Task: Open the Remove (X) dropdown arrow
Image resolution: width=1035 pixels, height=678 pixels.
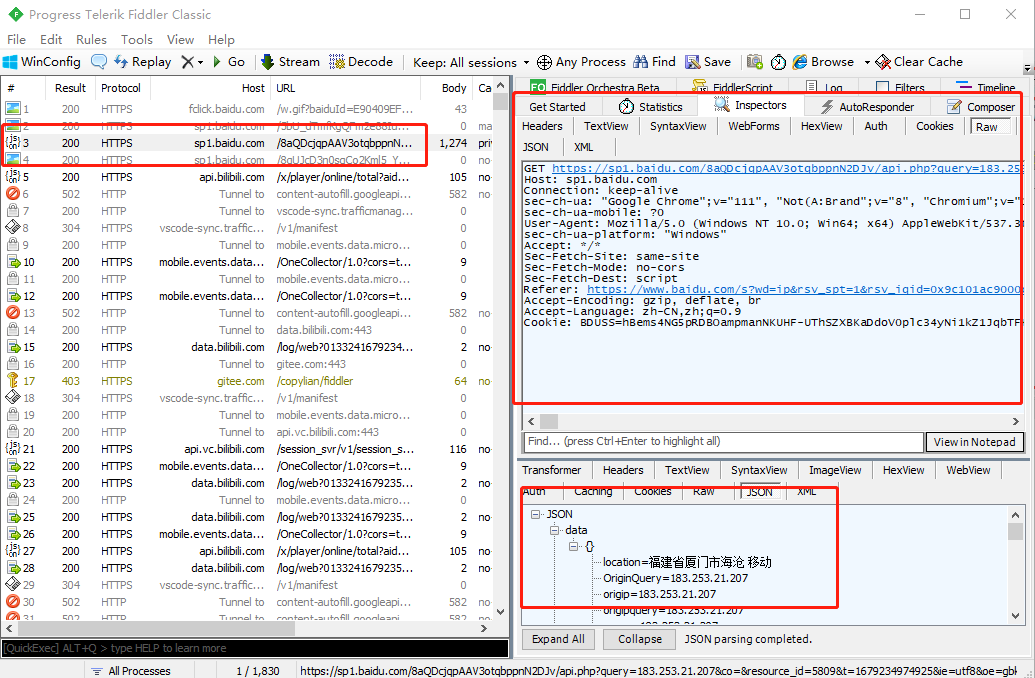Action: click(200, 63)
